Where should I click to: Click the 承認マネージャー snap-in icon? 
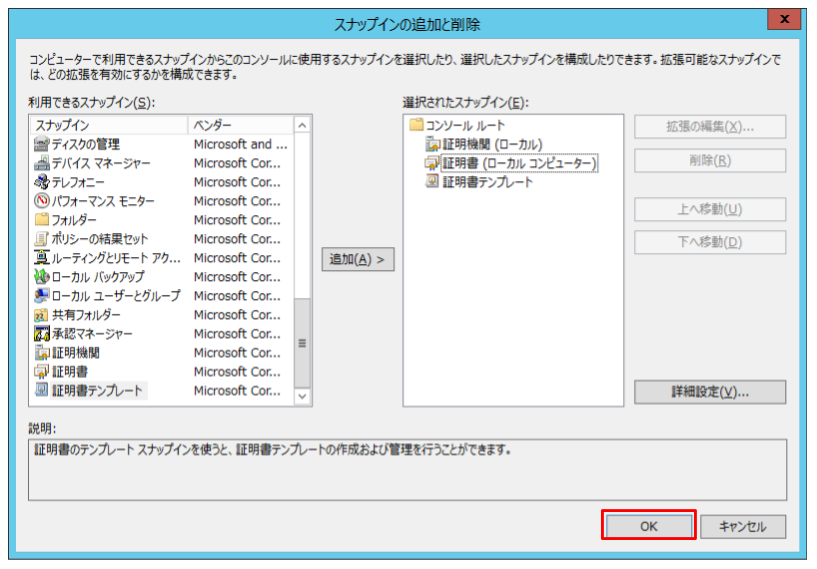click(42, 333)
